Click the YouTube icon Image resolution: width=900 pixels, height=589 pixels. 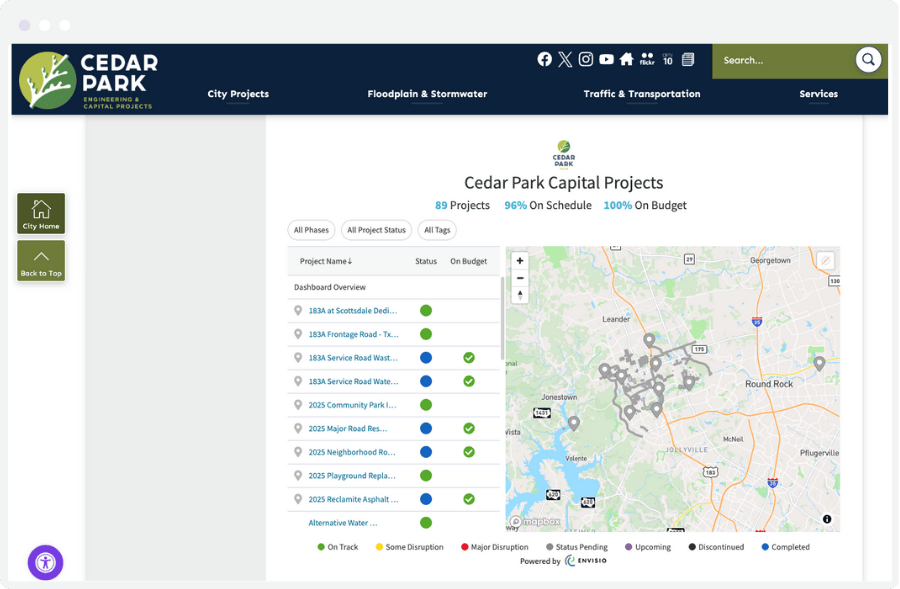[x=606, y=59]
